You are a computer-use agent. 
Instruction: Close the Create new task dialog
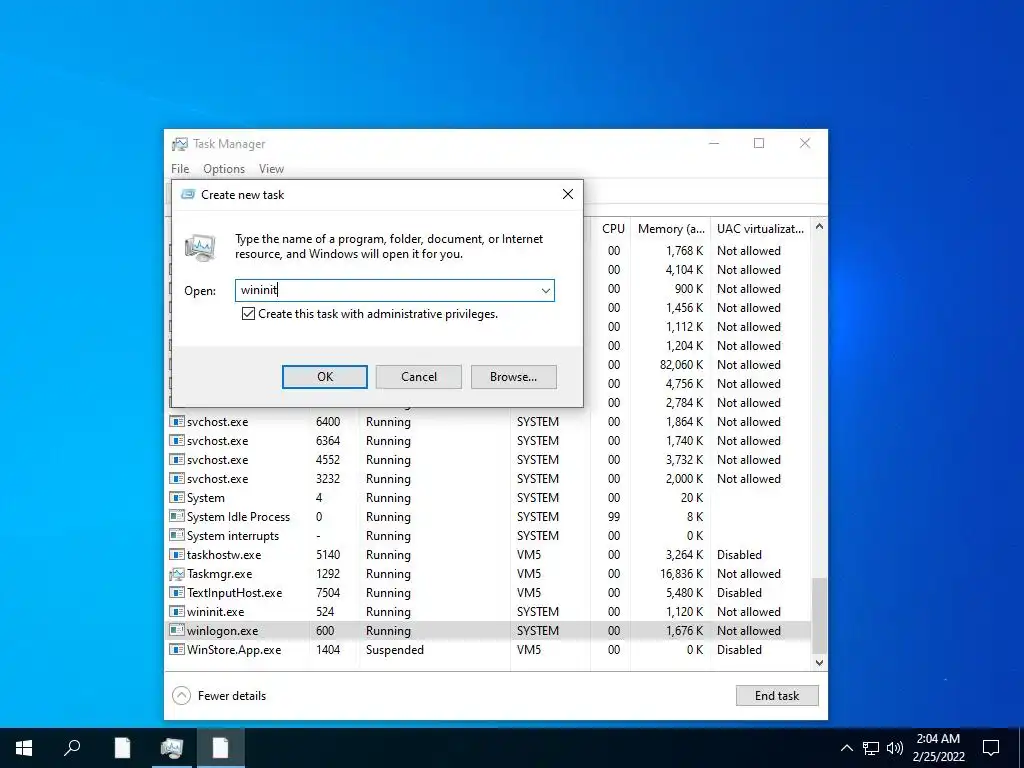click(x=568, y=195)
